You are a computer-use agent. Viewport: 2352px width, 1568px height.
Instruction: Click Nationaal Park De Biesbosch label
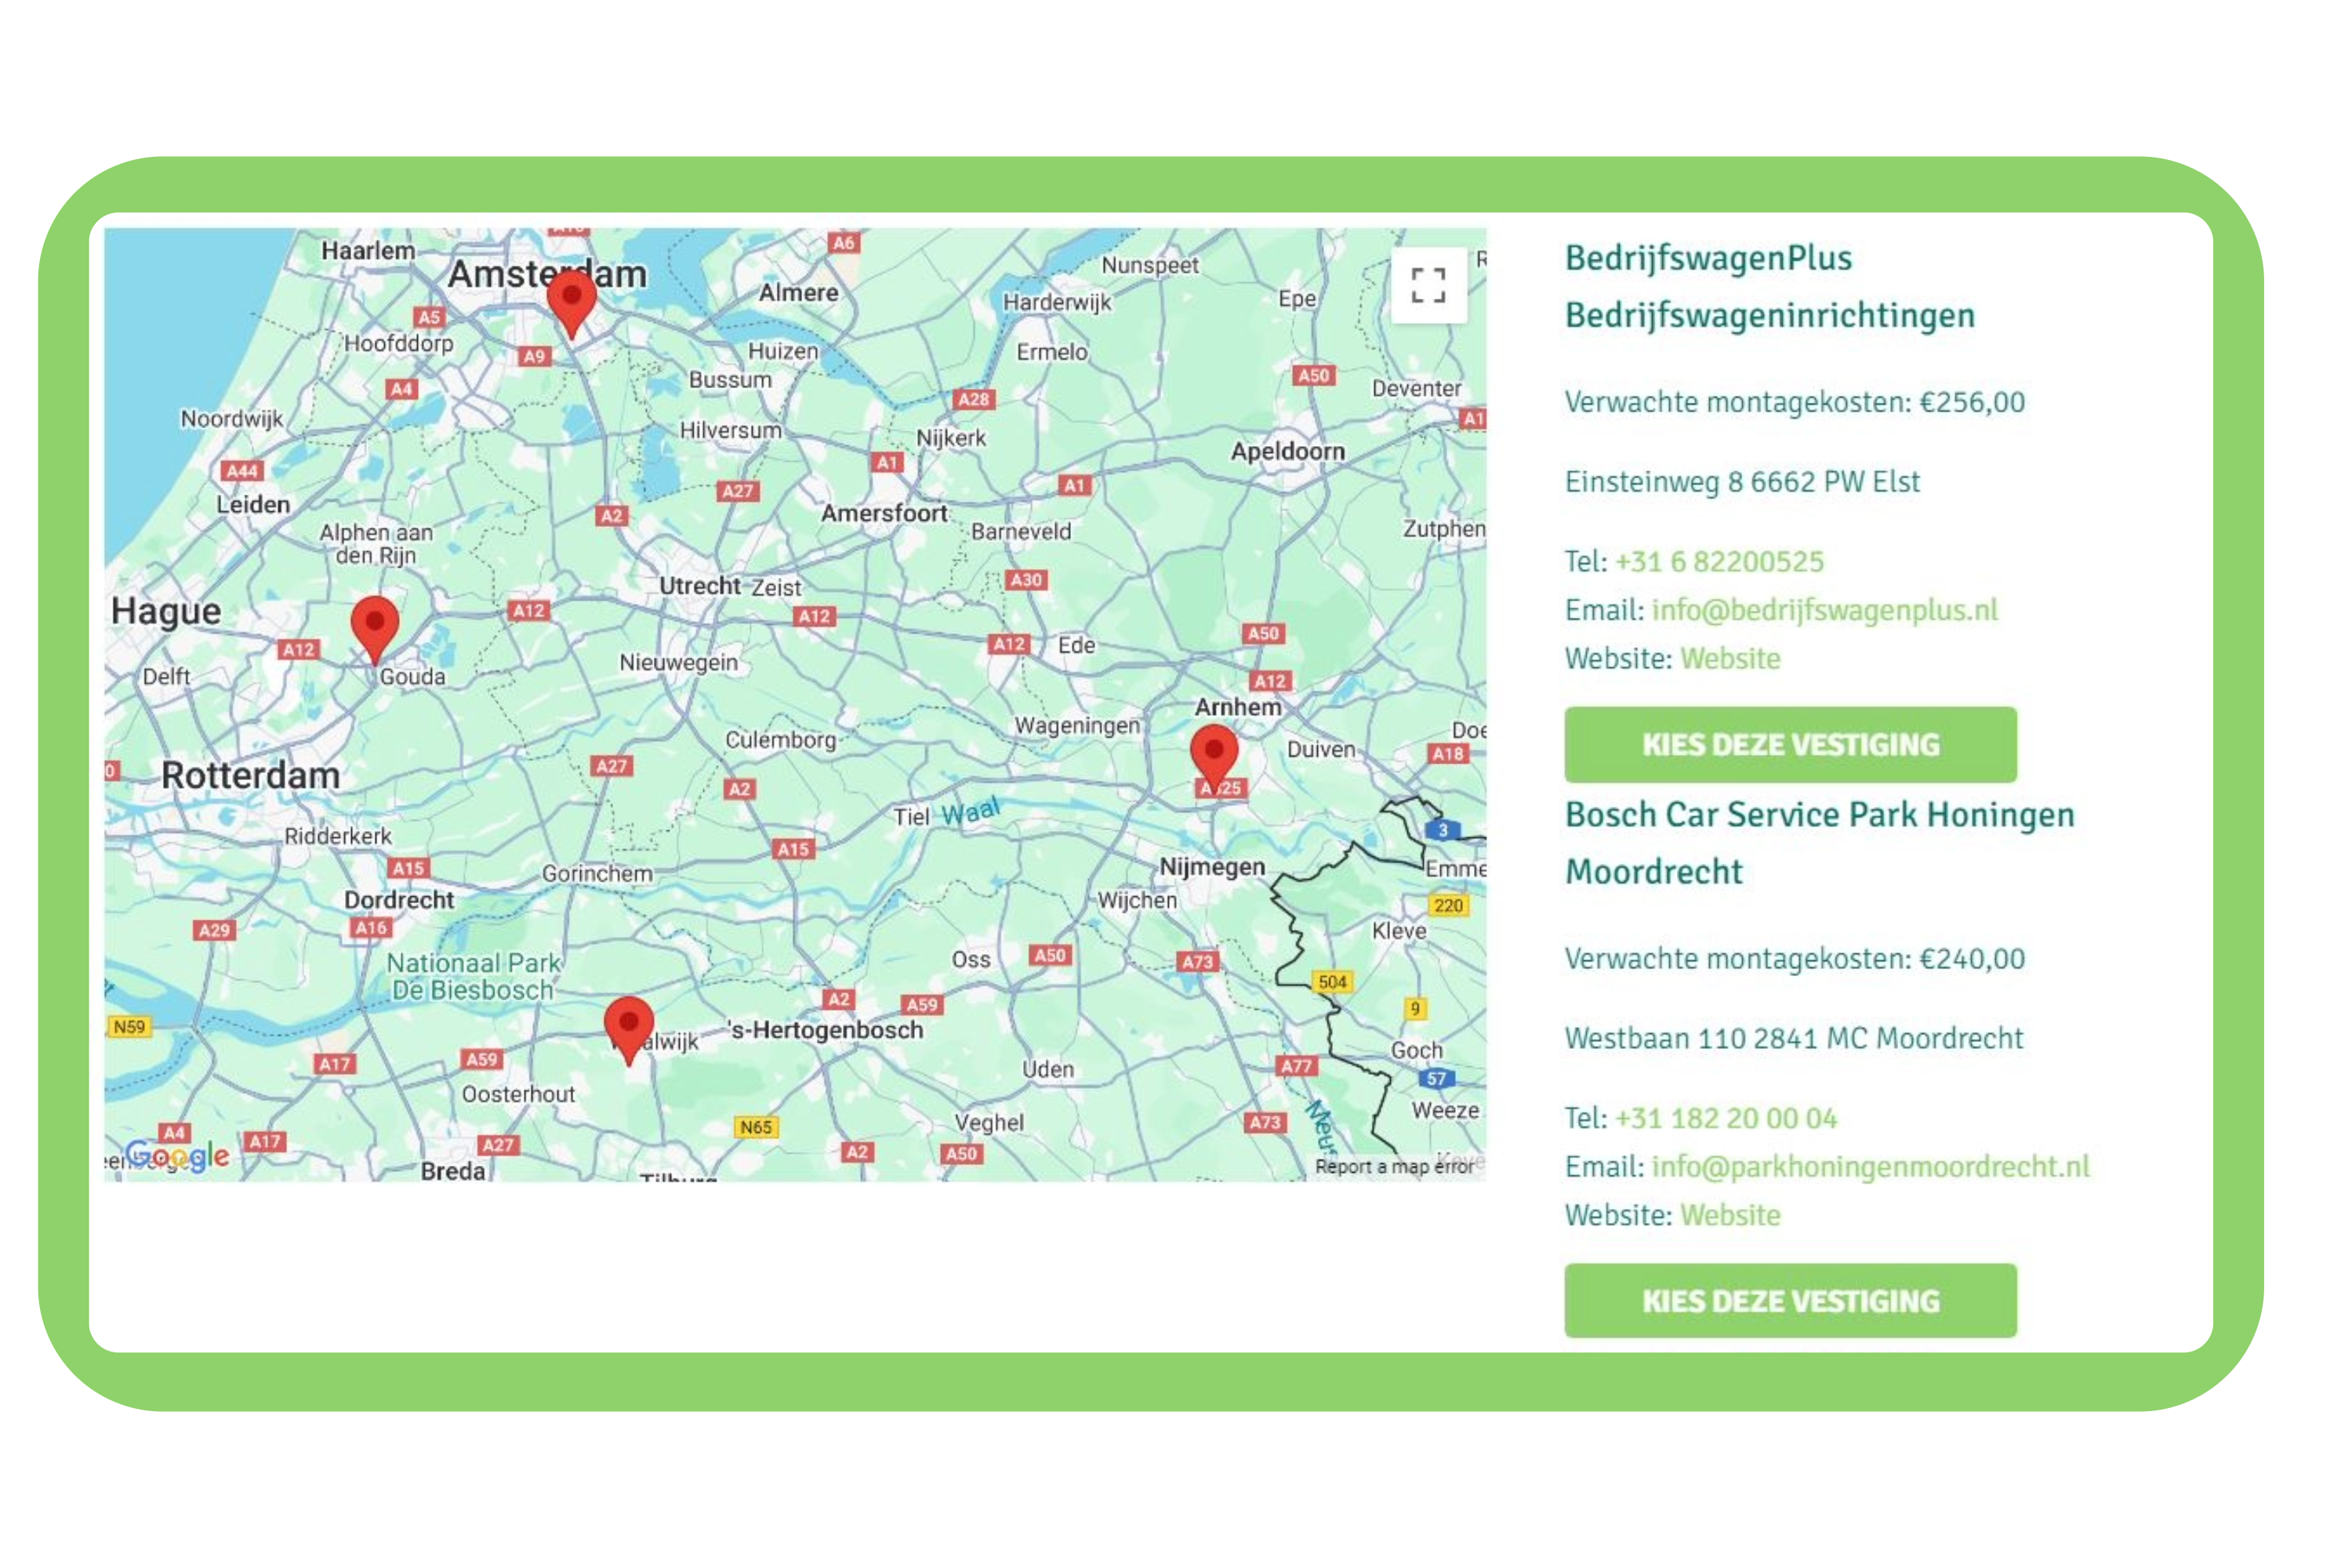(x=473, y=976)
